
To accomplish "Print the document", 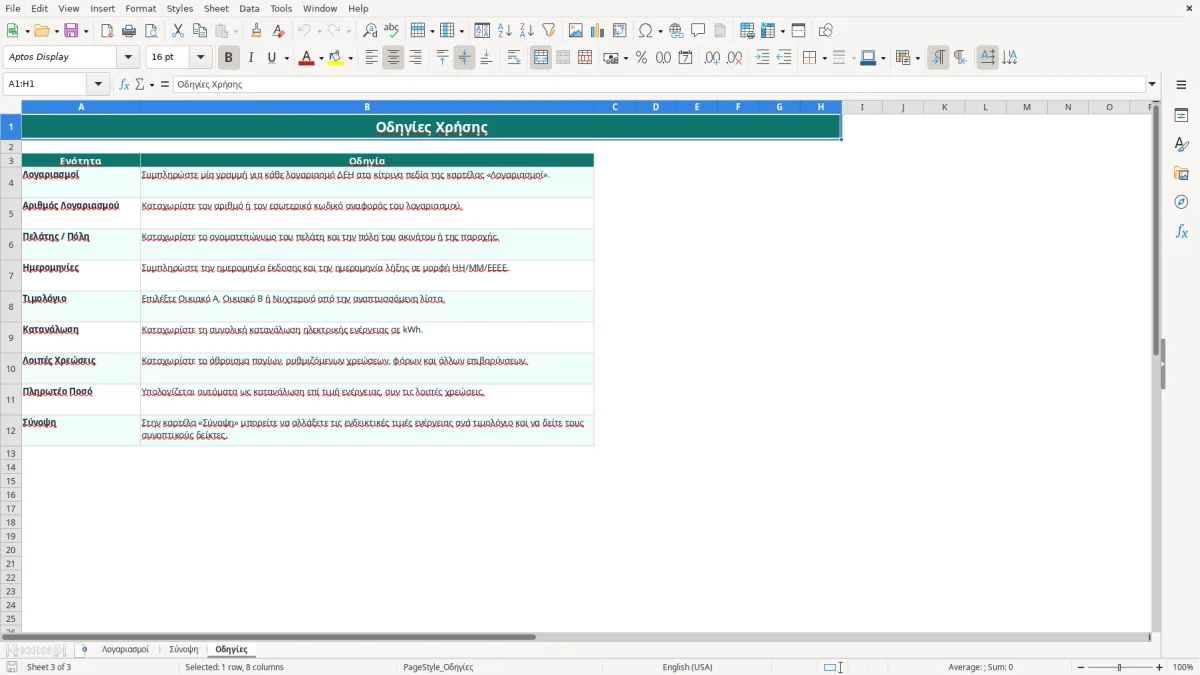I will pyautogui.click(x=129, y=31).
